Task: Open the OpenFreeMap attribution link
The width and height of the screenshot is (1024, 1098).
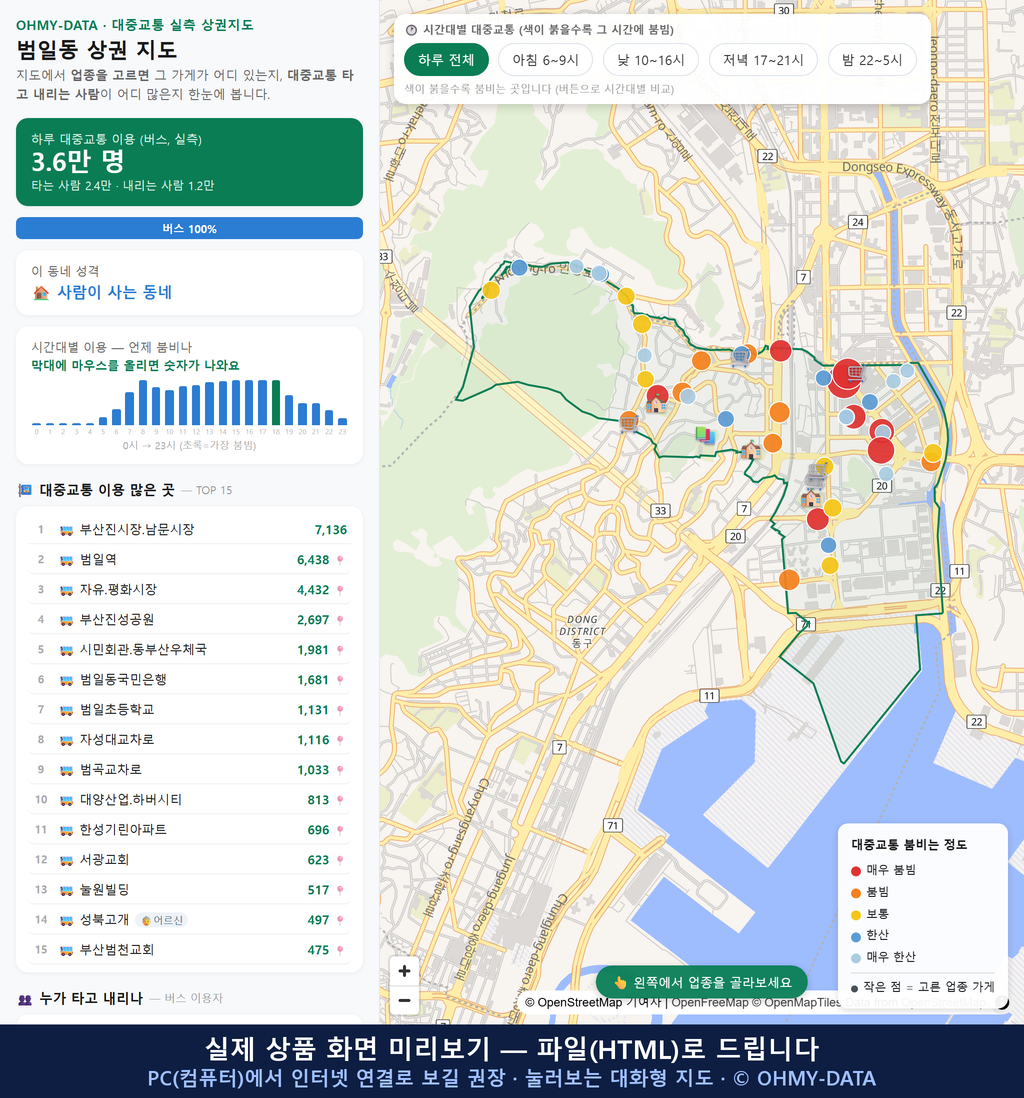Action: [710, 1003]
